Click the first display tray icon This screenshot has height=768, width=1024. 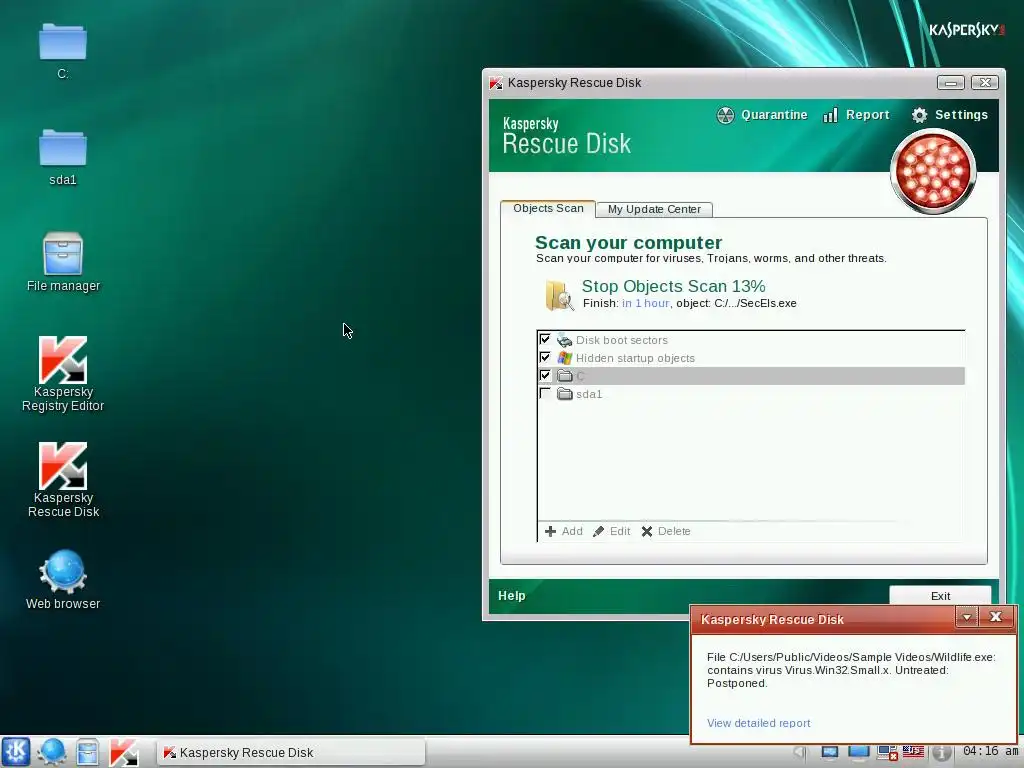click(829, 752)
